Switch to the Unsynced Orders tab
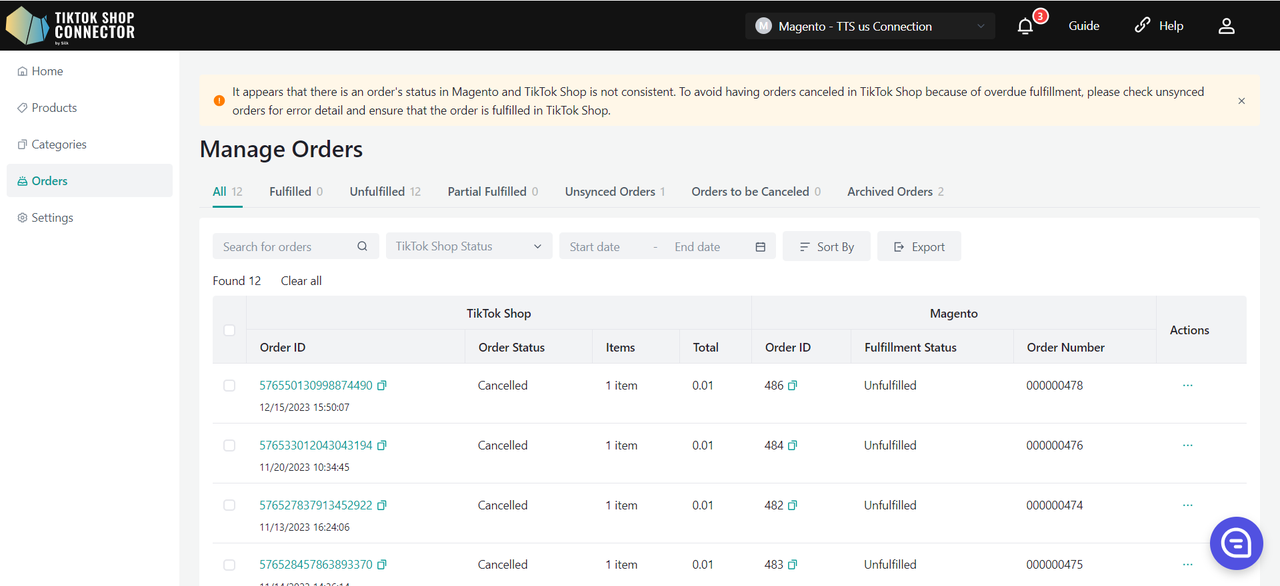Viewport: 1280px width, 586px height. tap(609, 192)
